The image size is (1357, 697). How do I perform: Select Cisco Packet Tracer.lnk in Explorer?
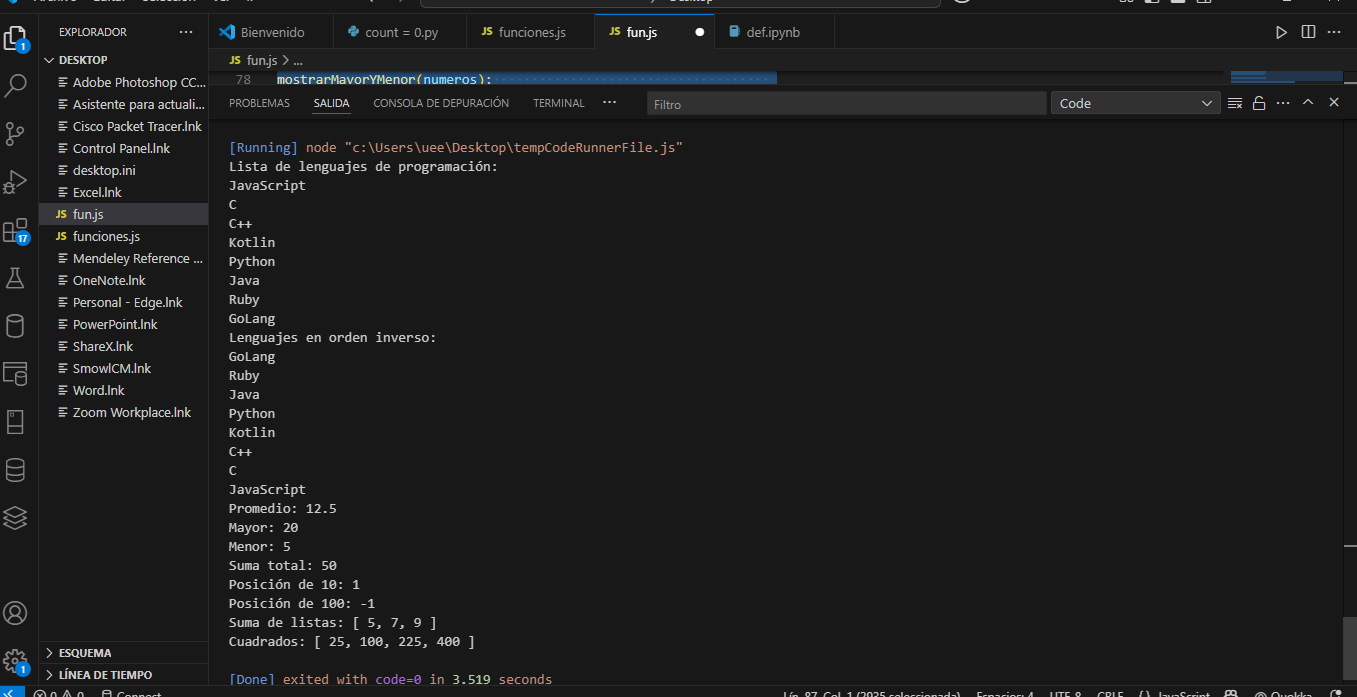[x=125, y=126]
